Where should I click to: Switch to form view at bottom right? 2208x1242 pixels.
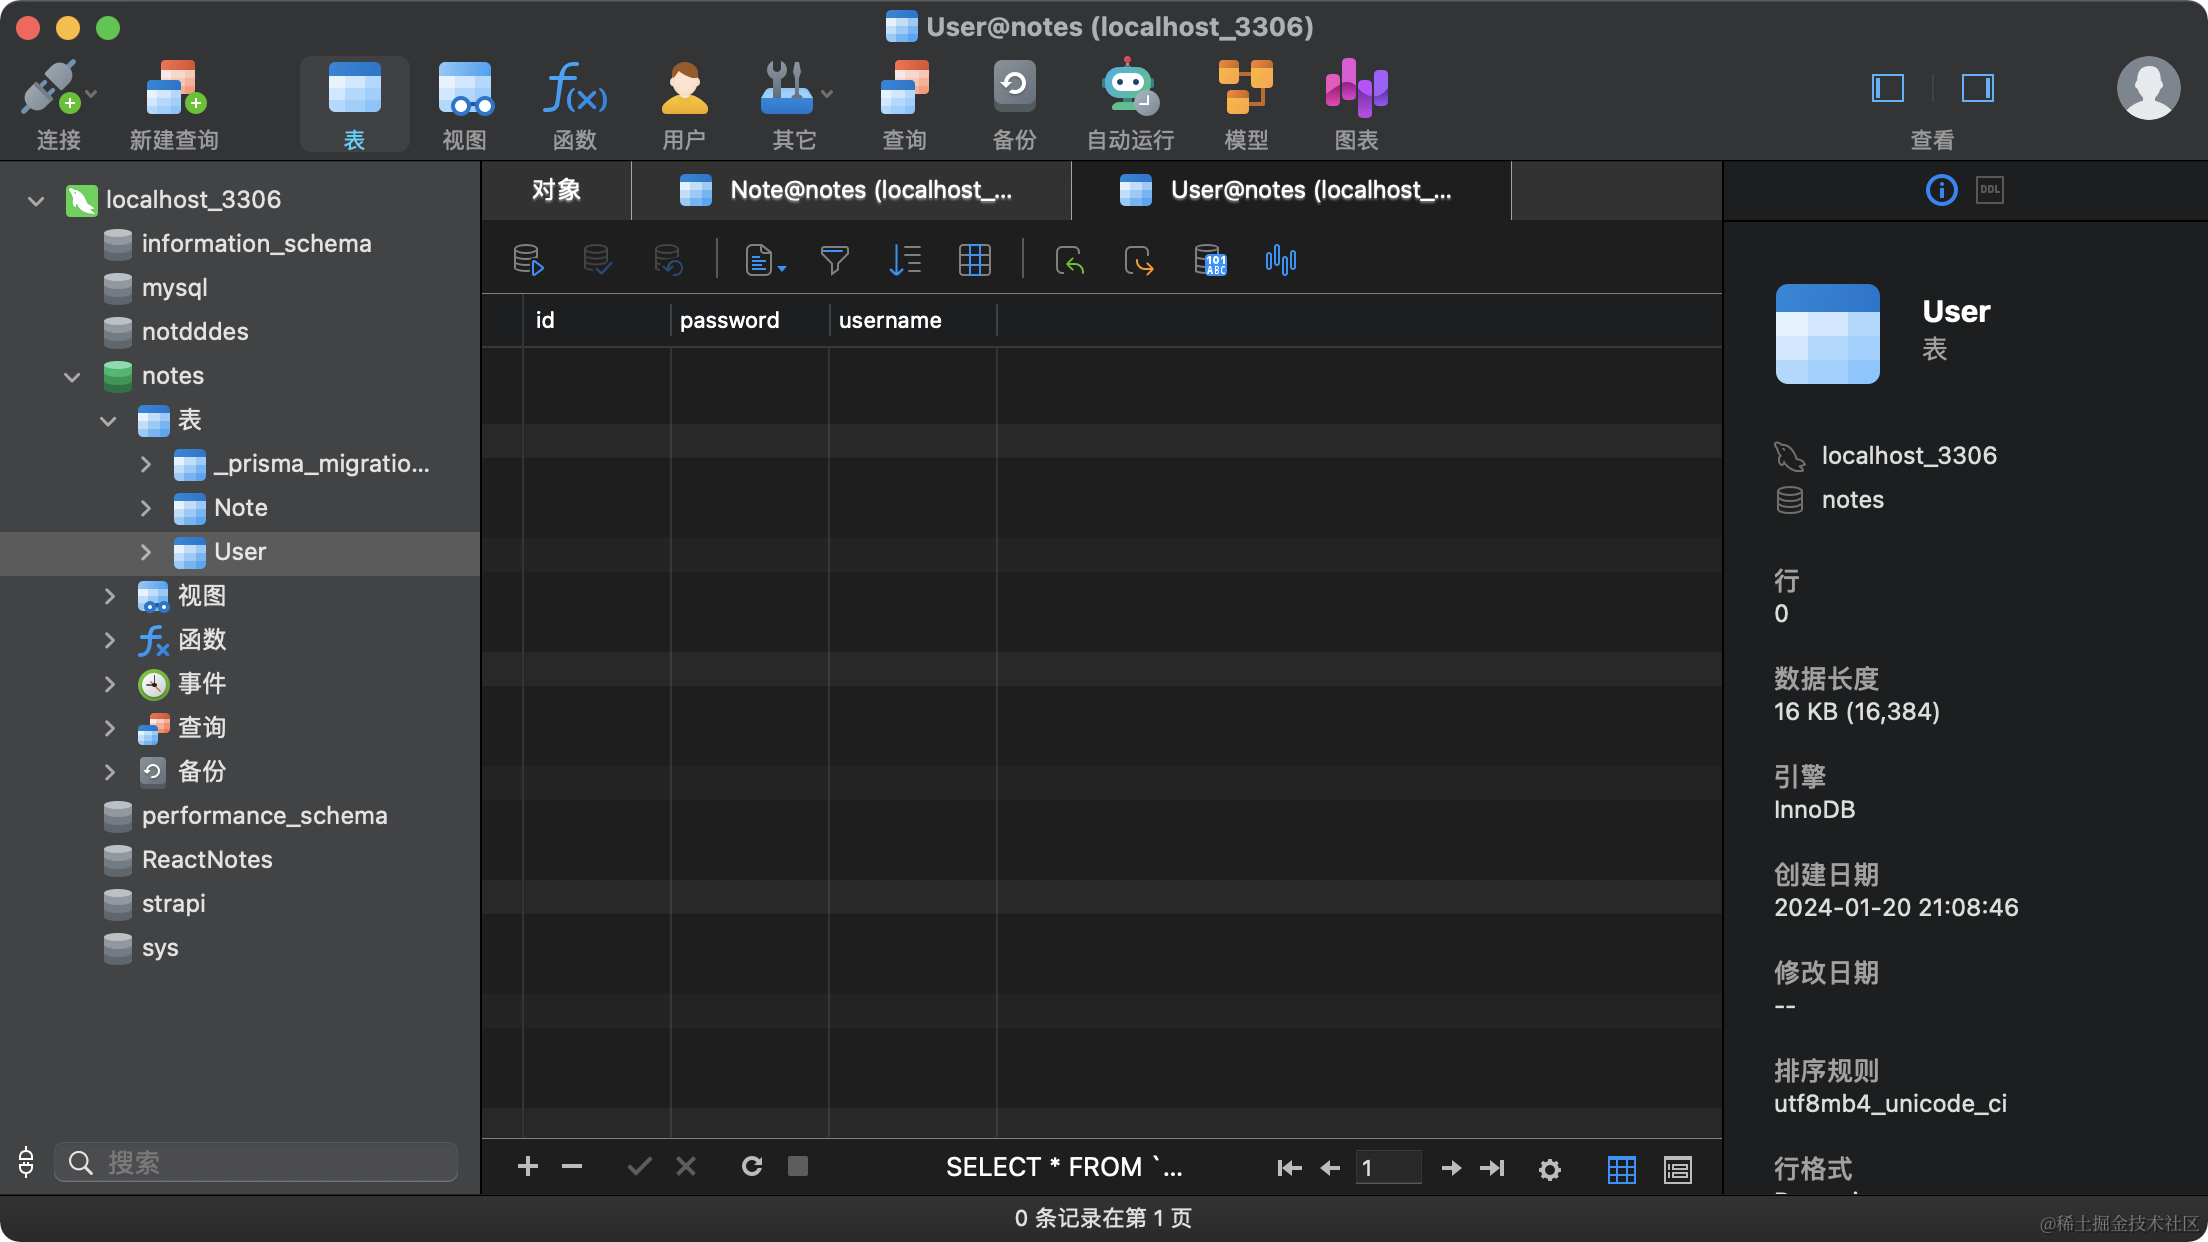[x=1677, y=1168]
